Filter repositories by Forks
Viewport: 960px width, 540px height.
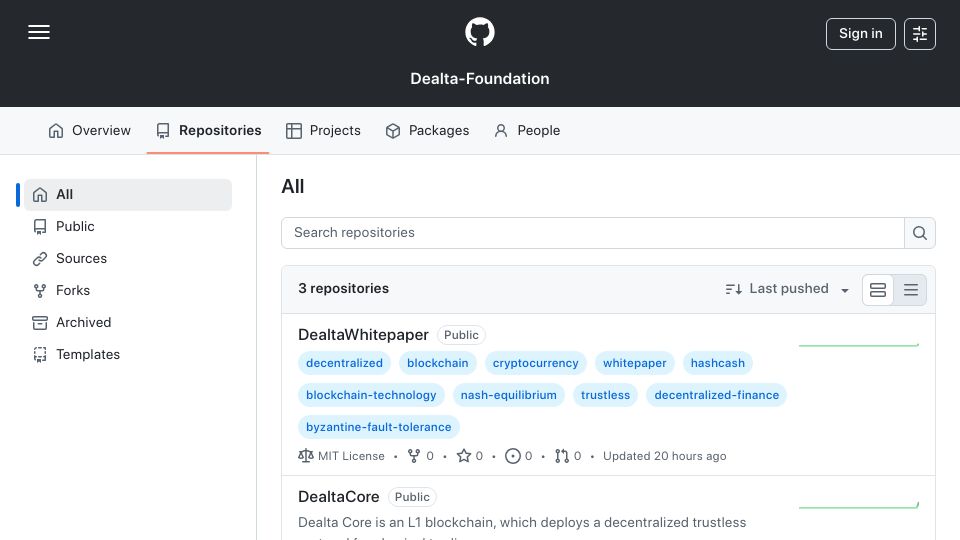128,290
